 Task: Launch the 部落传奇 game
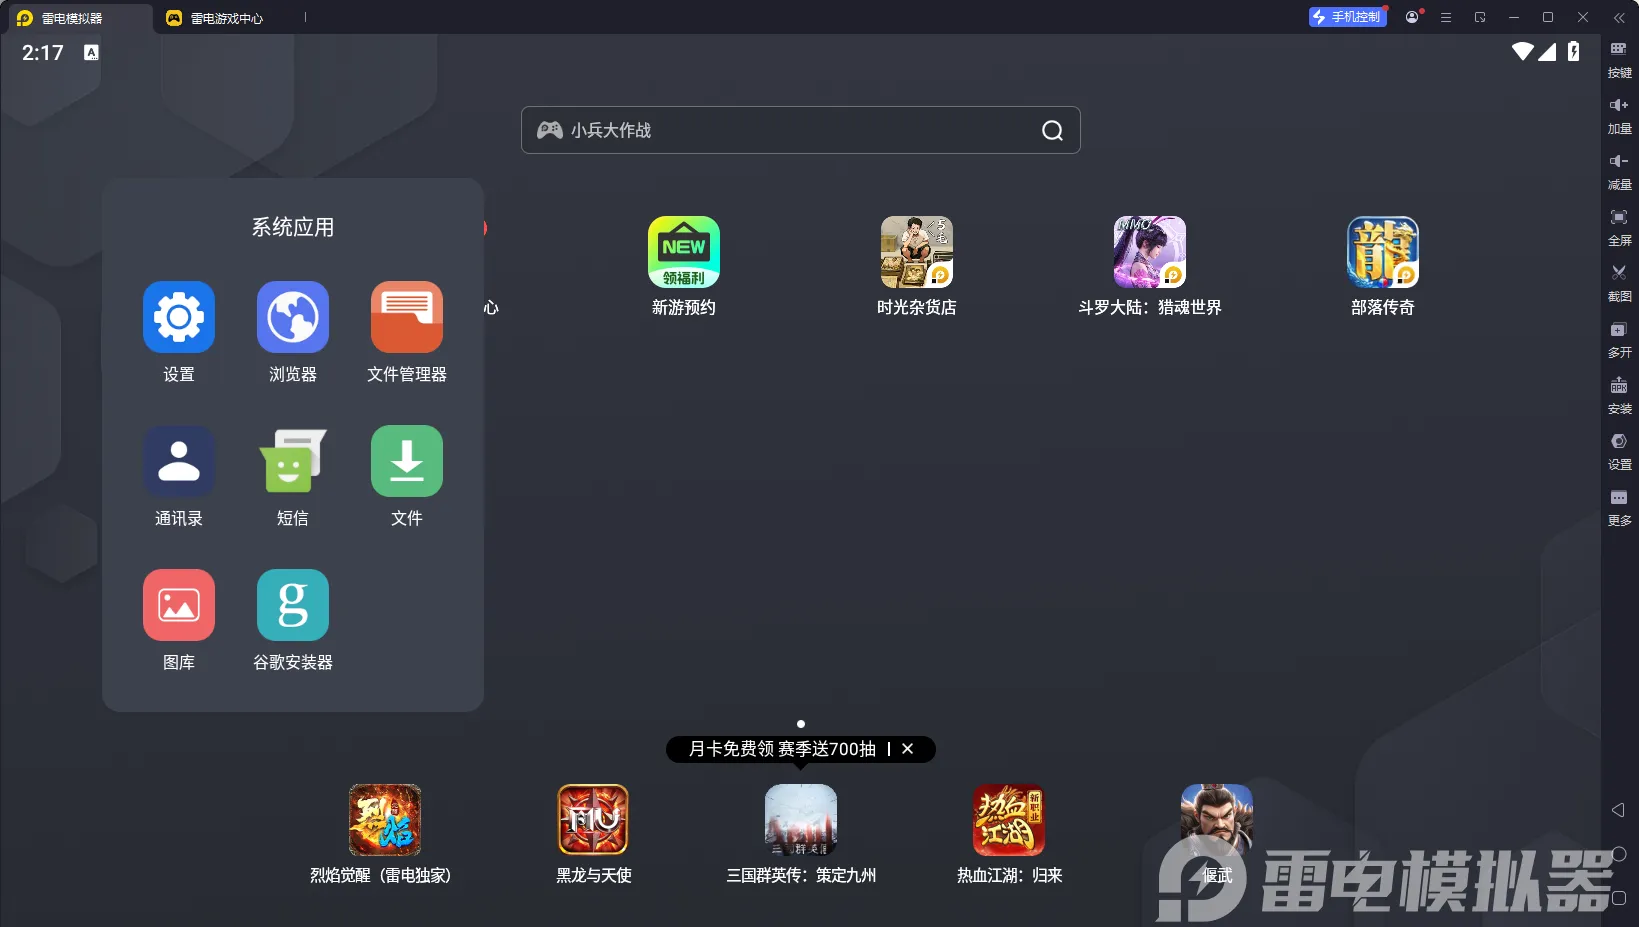point(1383,252)
